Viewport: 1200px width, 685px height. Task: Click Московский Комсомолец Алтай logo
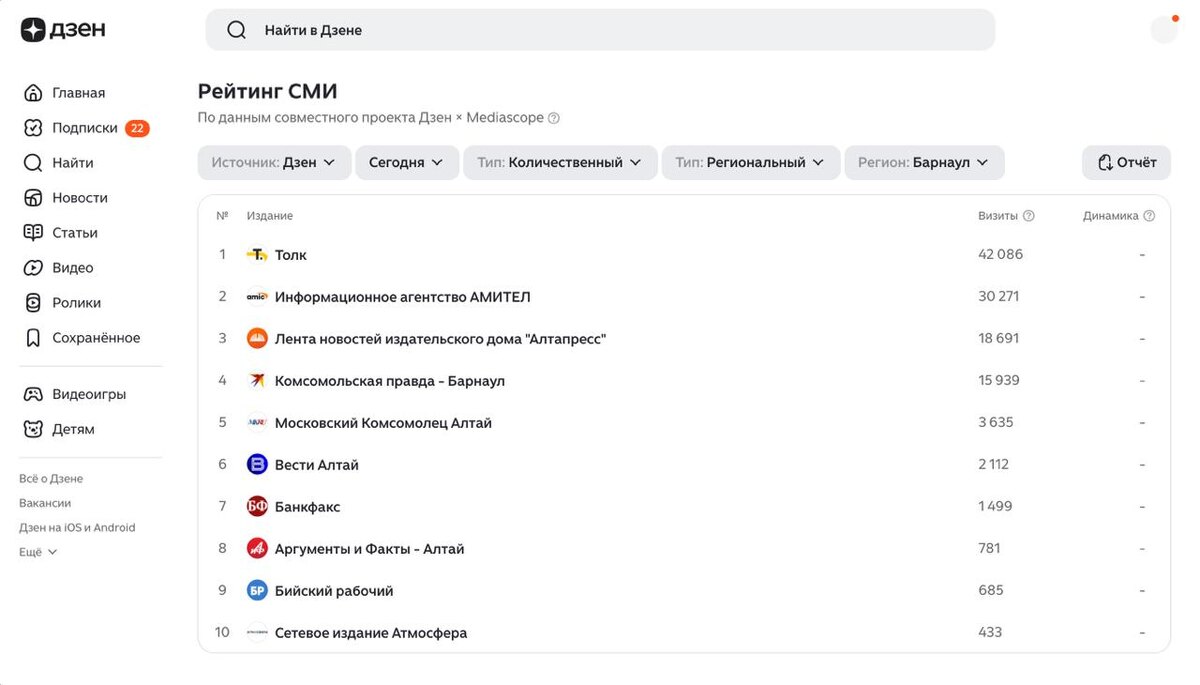click(x=257, y=423)
